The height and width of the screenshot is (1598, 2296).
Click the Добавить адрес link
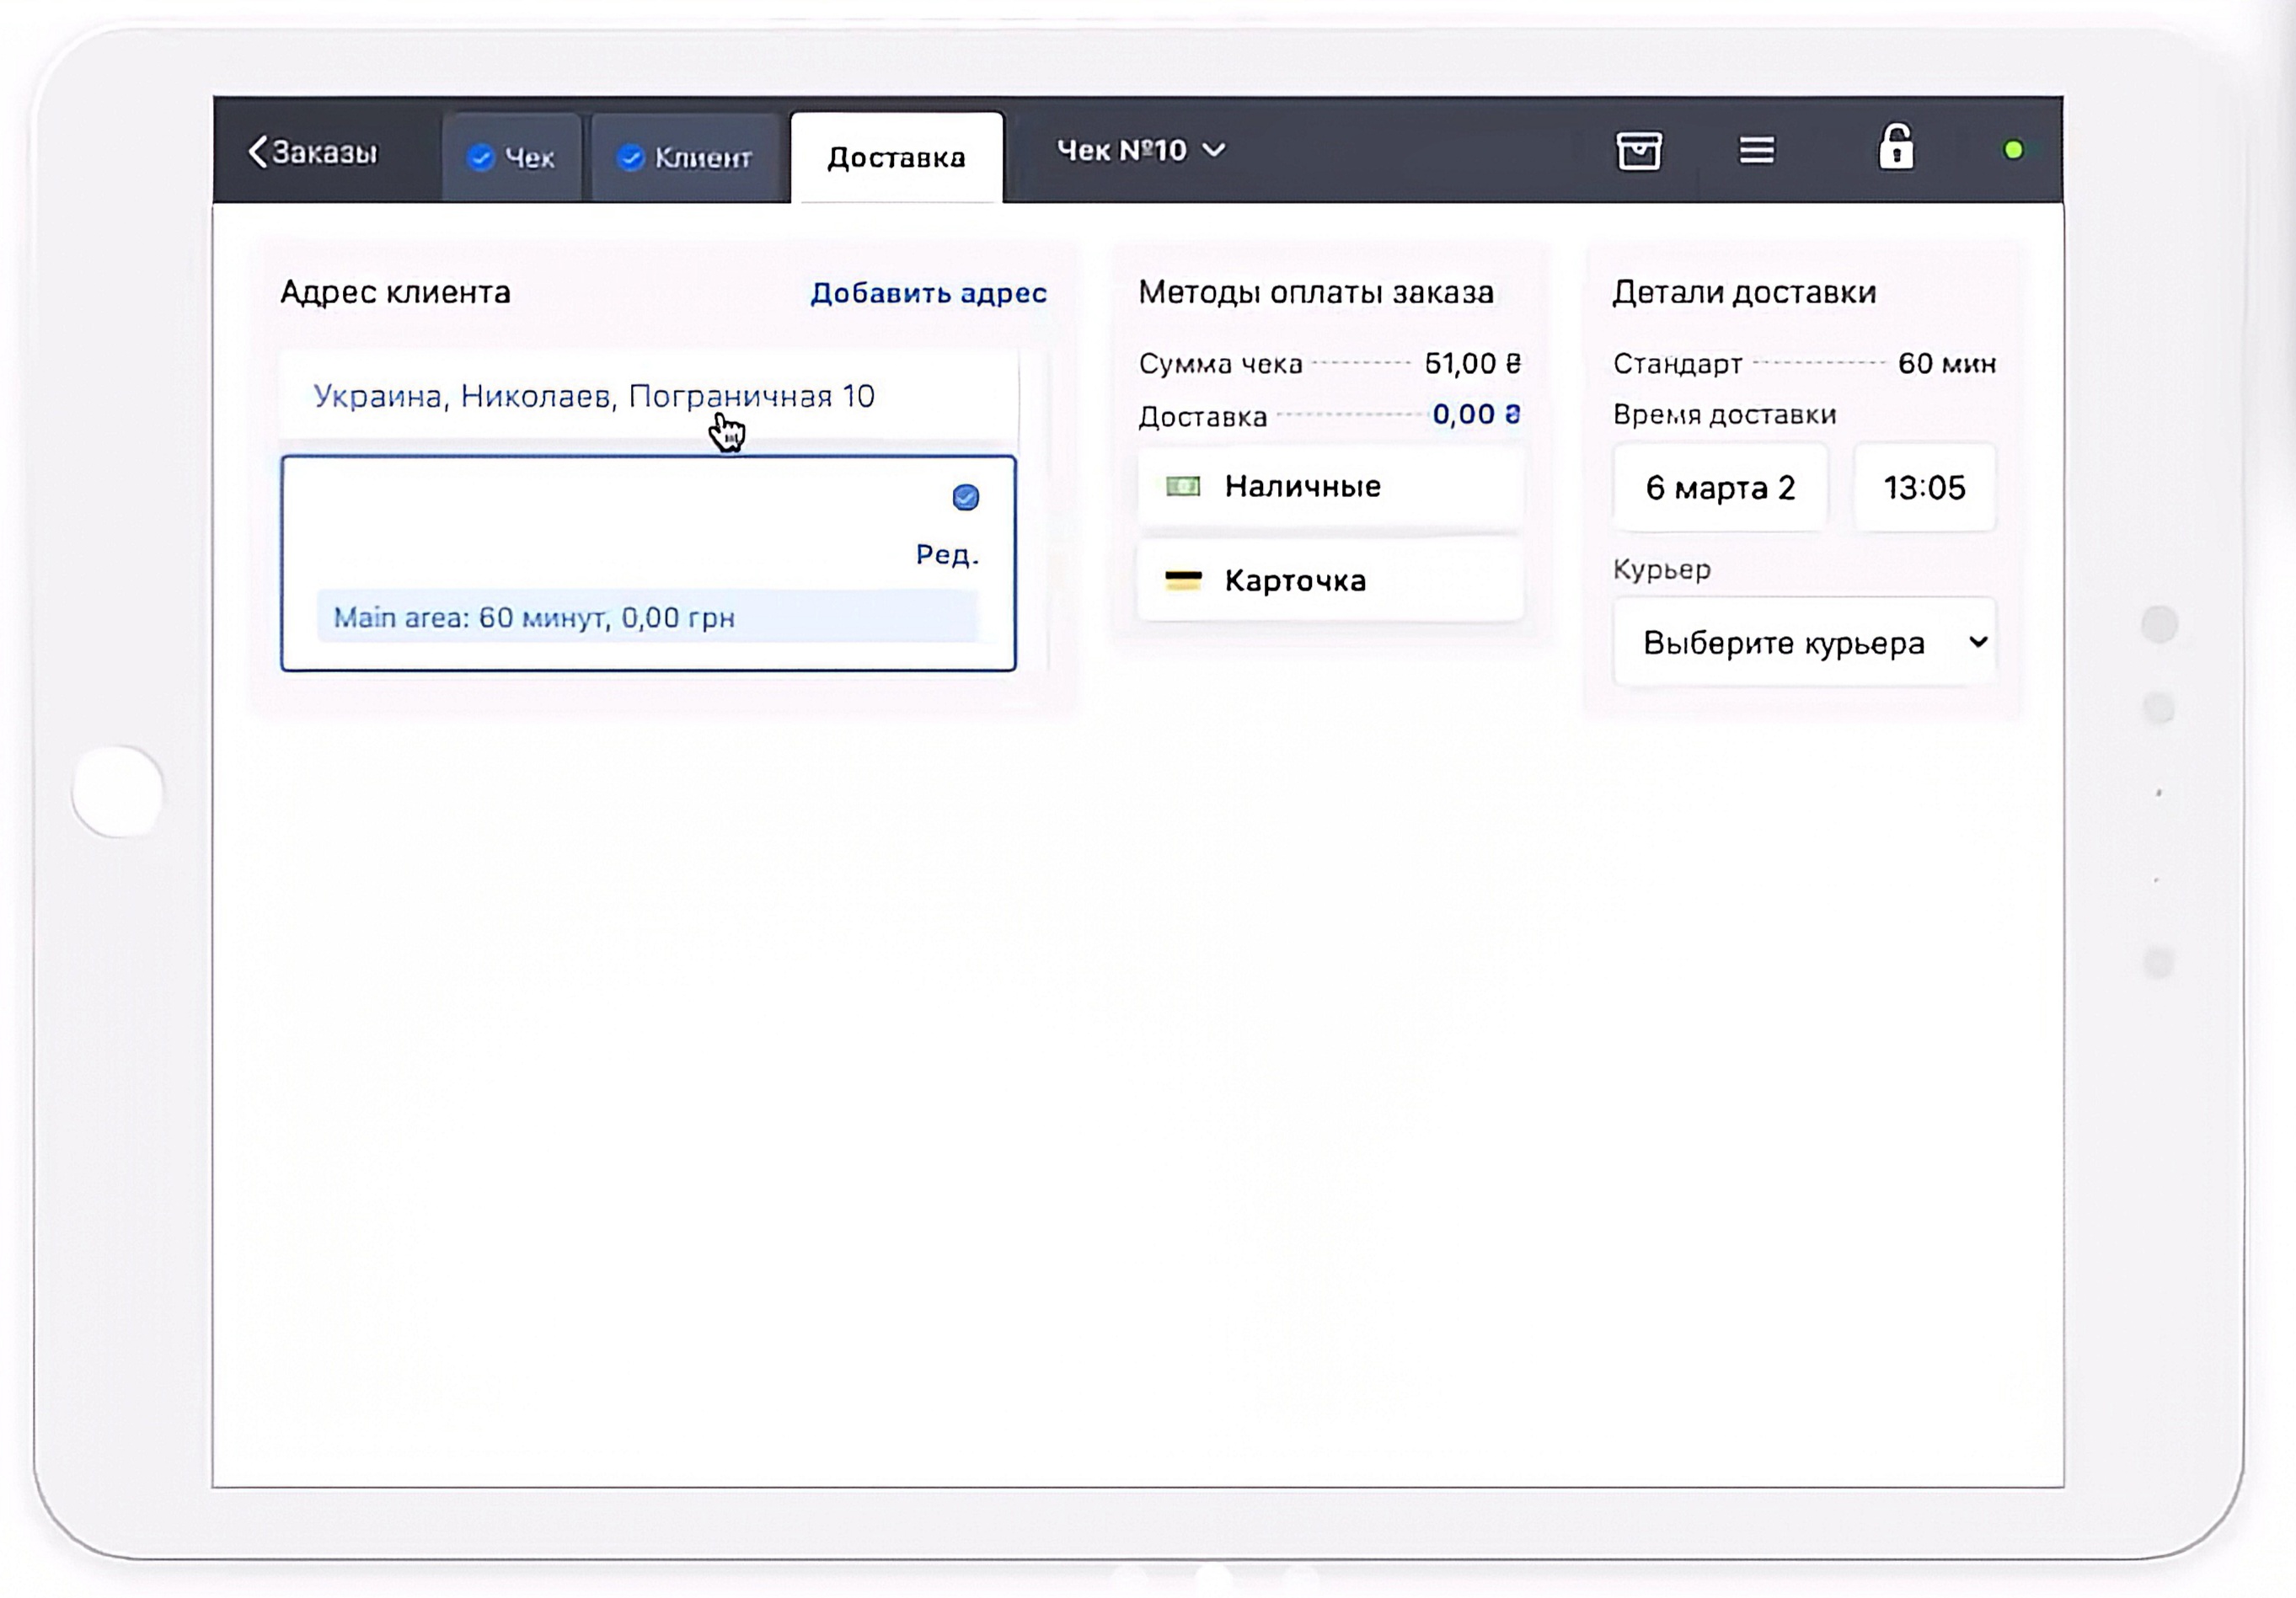coord(928,292)
